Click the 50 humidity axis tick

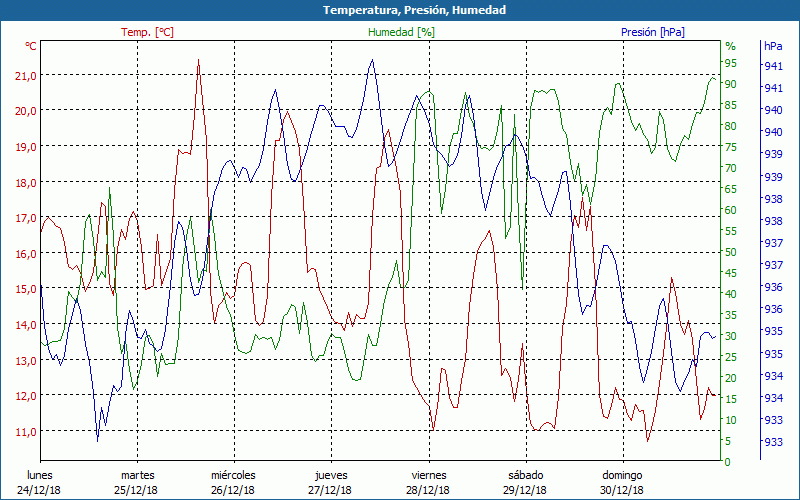731,252
